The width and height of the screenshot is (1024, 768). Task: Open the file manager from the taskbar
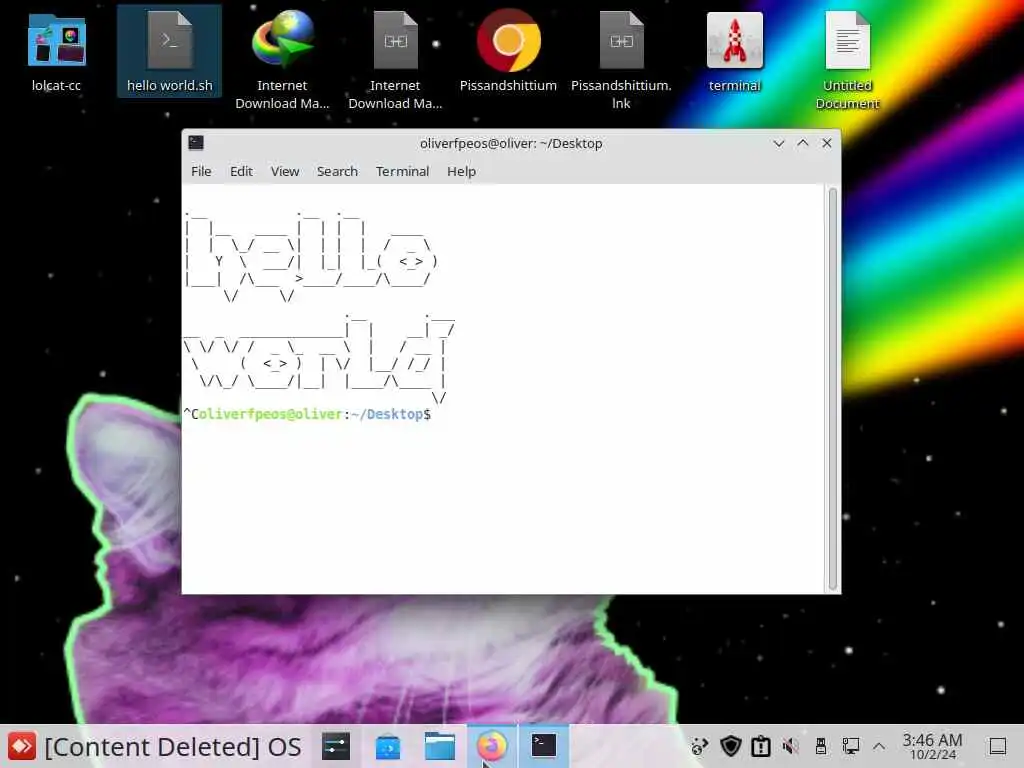click(x=440, y=746)
